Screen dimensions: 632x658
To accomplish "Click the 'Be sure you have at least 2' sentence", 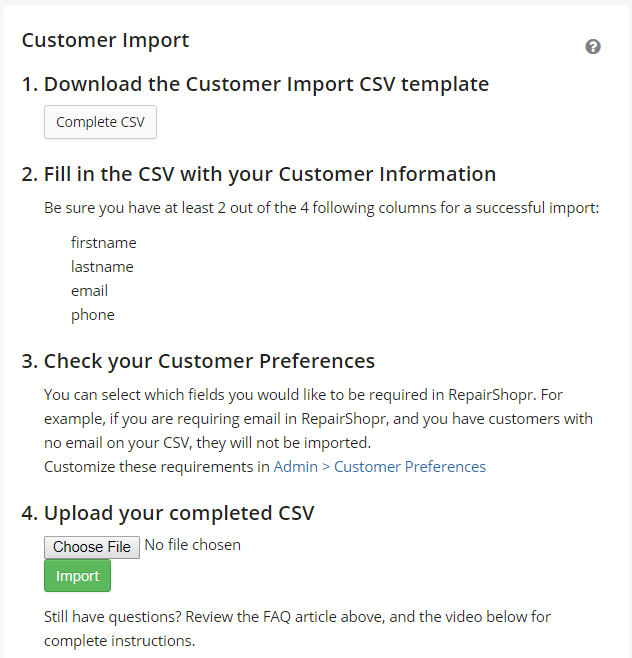I will [321, 208].
